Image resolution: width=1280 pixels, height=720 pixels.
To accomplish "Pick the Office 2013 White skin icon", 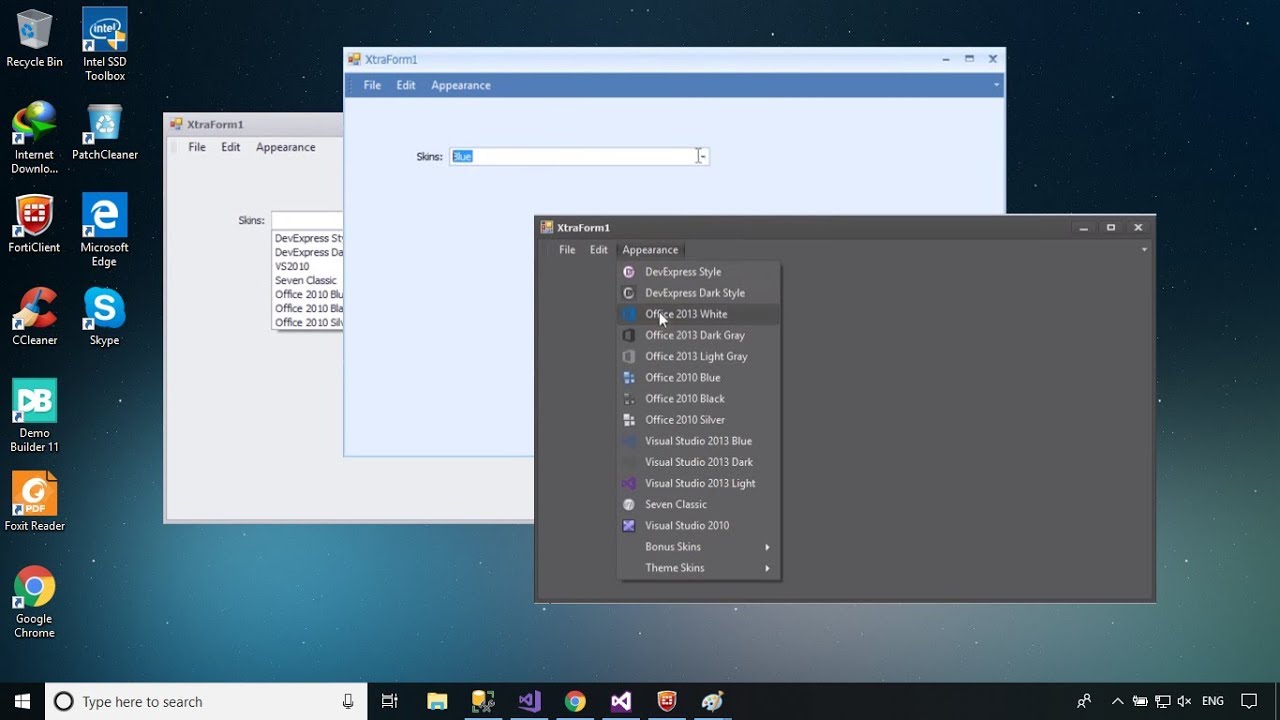I will (x=629, y=314).
